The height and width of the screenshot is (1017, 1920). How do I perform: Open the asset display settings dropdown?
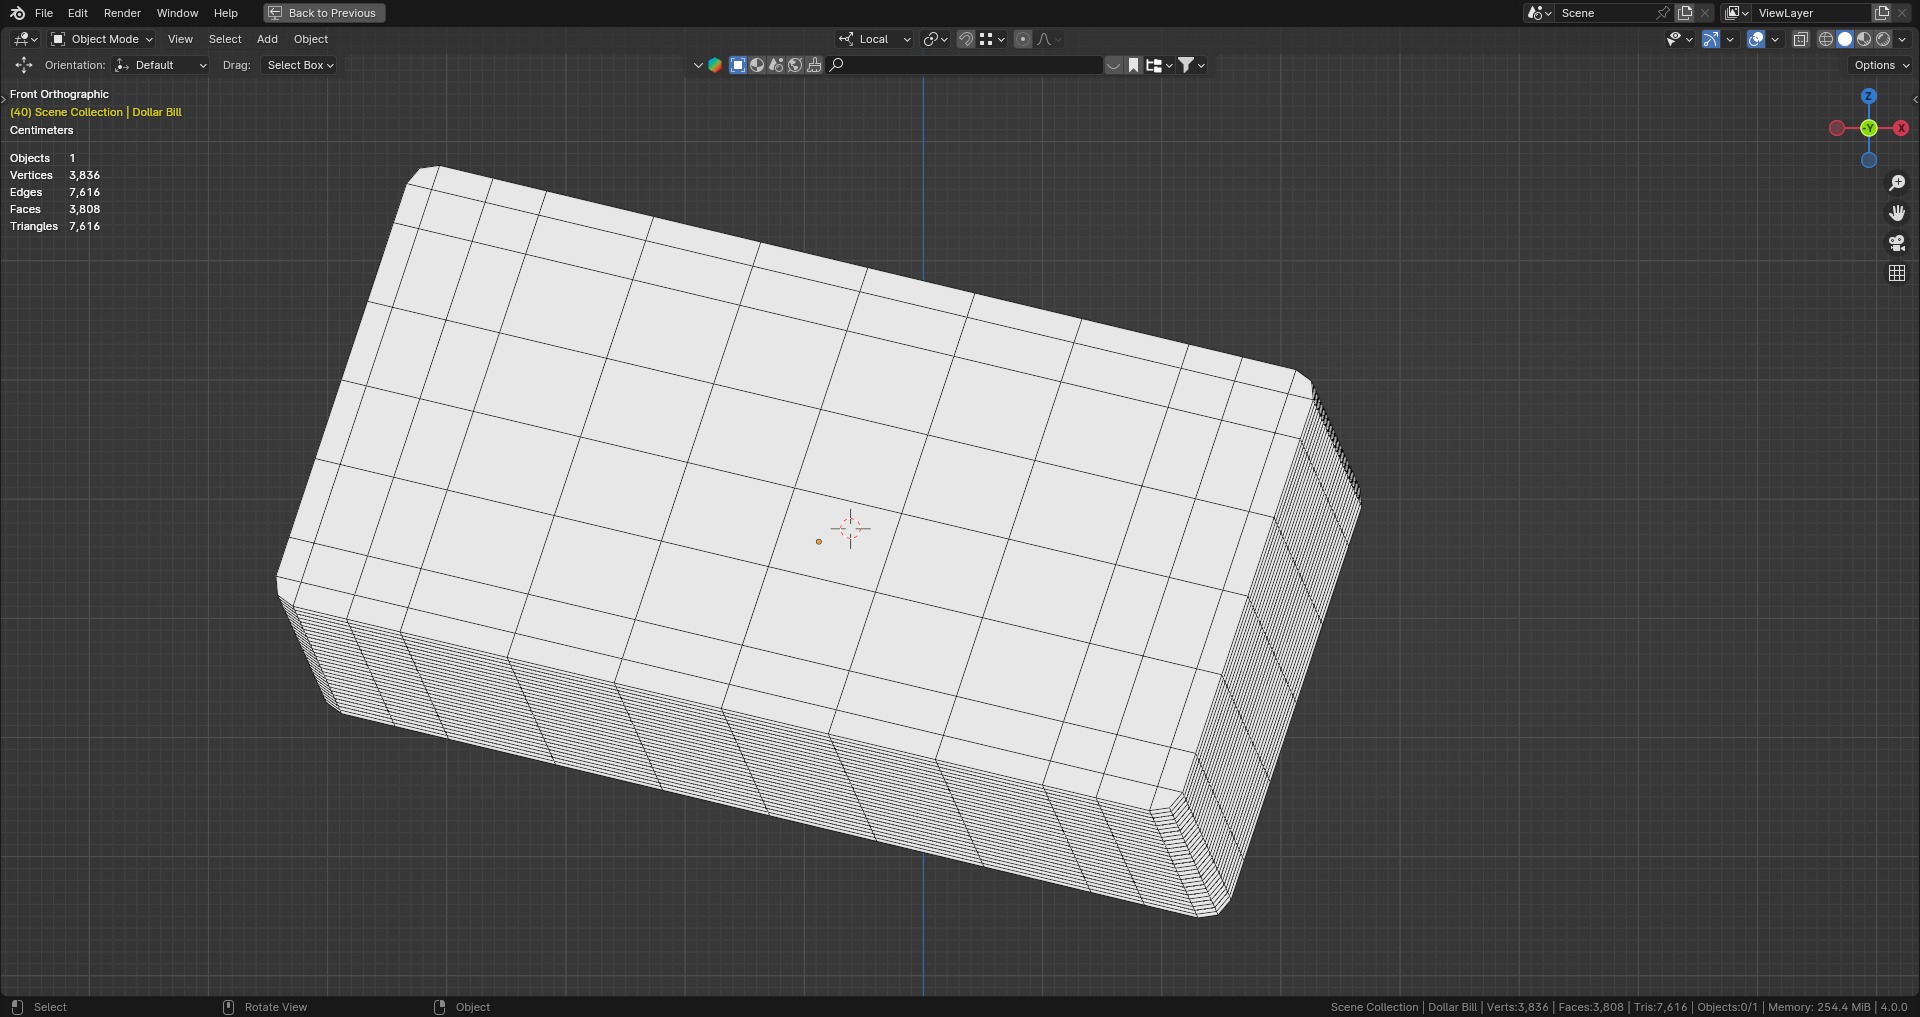pos(1159,65)
